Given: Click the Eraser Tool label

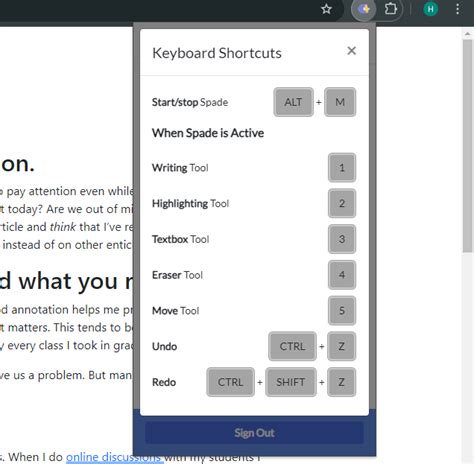Looking at the screenshot, I should point(177,275).
